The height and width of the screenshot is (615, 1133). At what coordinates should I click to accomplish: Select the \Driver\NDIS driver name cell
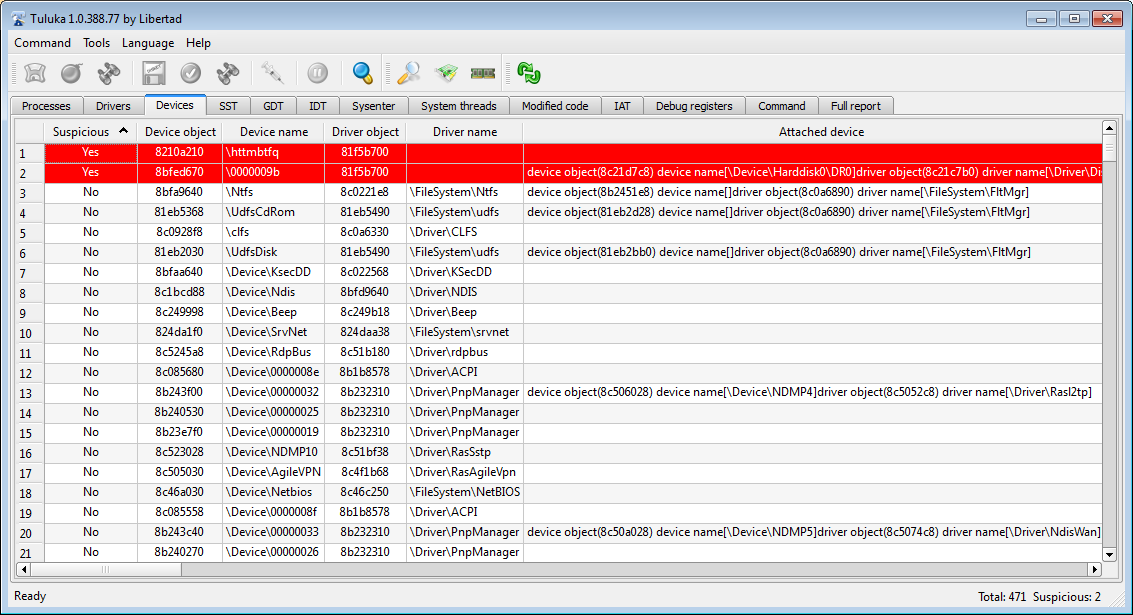tap(465, 292)
